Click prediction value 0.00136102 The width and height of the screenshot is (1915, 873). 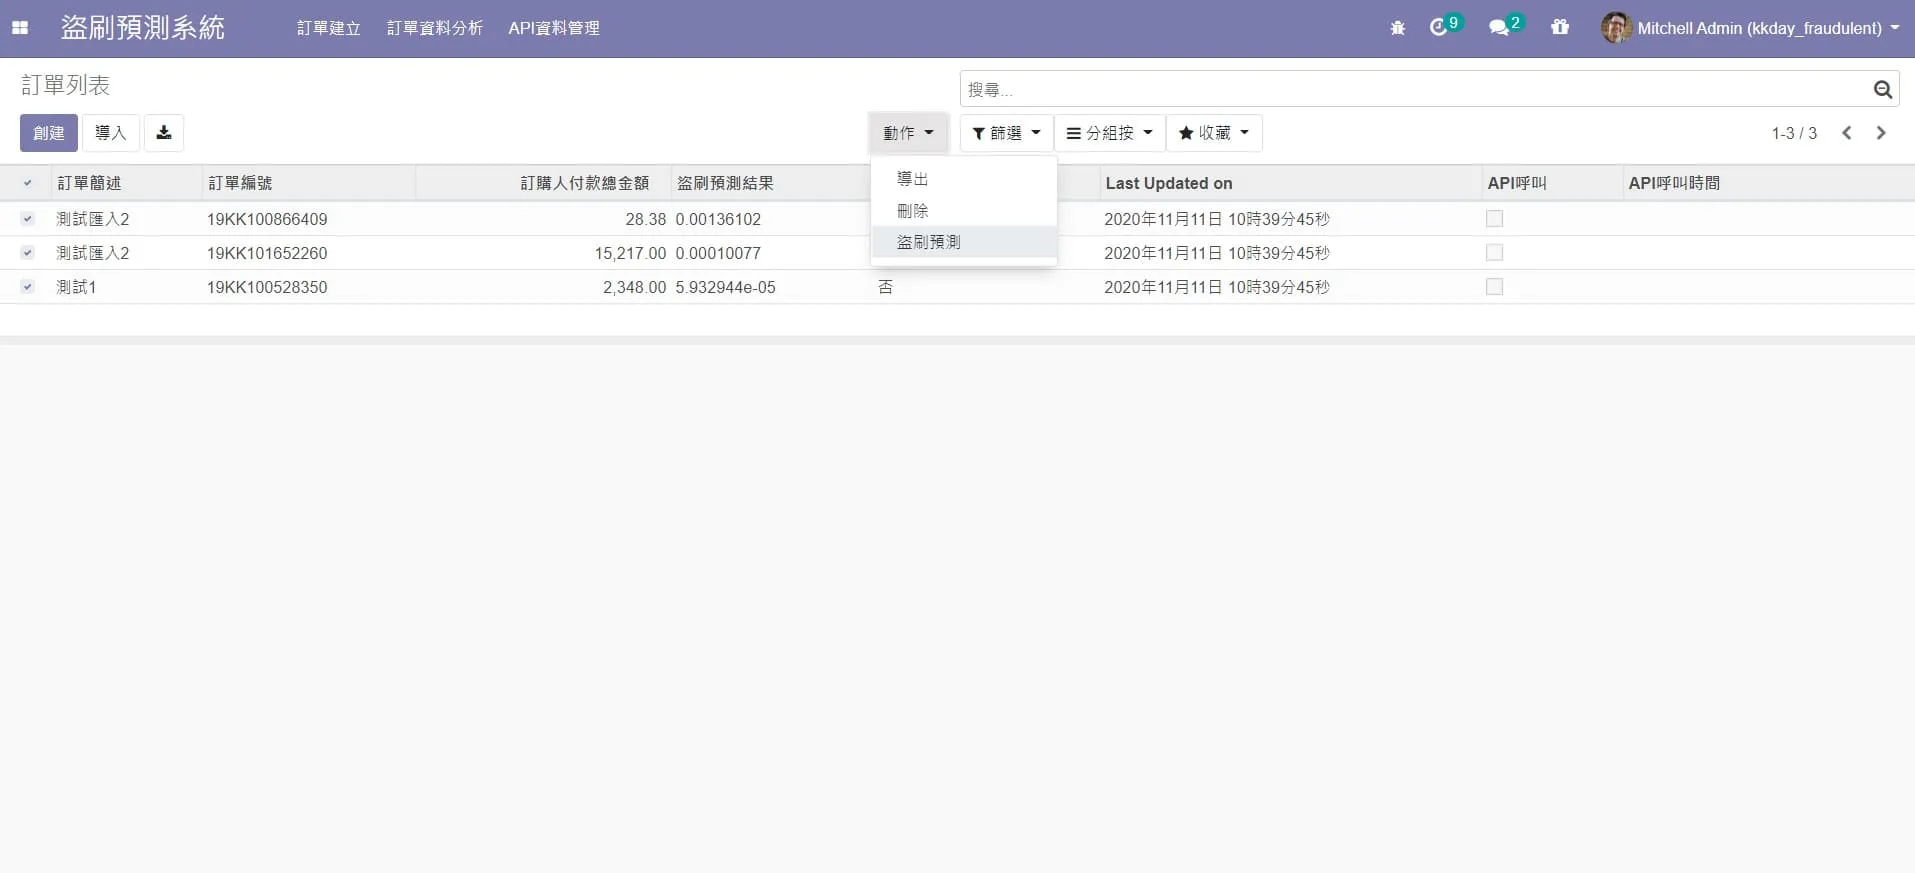(x=718, y=219)
